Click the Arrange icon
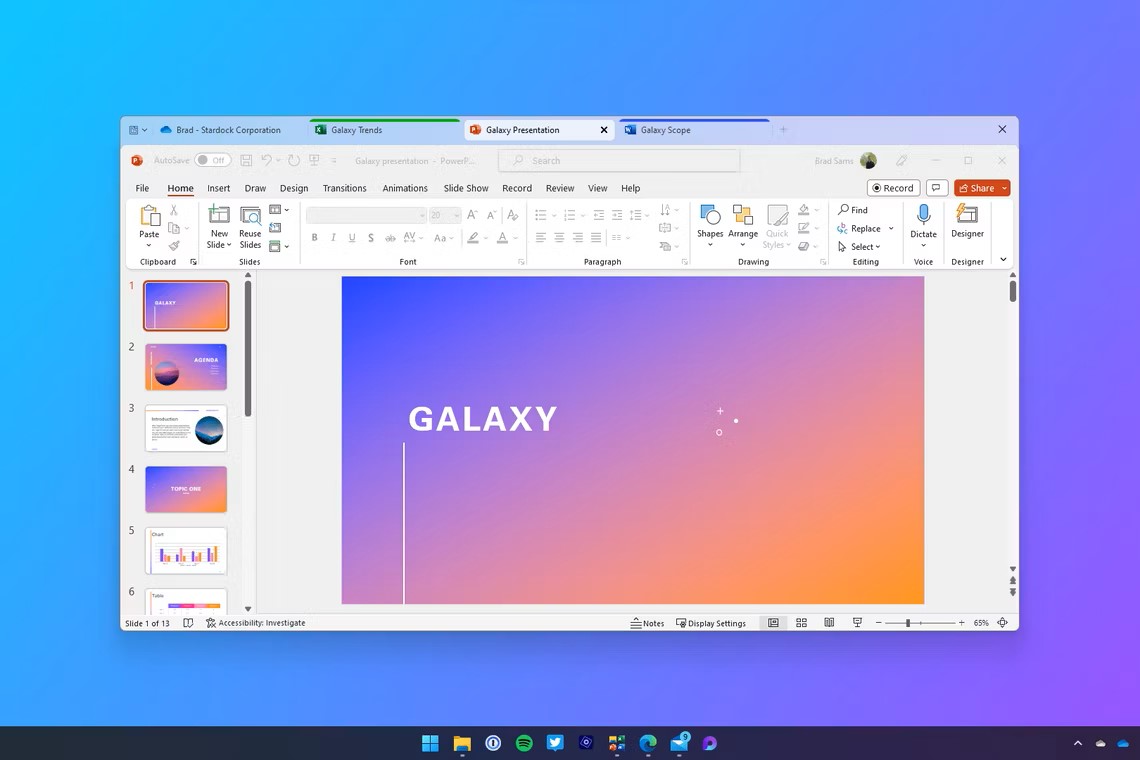This screenshot has width=1140, height=760. [743, 215]
